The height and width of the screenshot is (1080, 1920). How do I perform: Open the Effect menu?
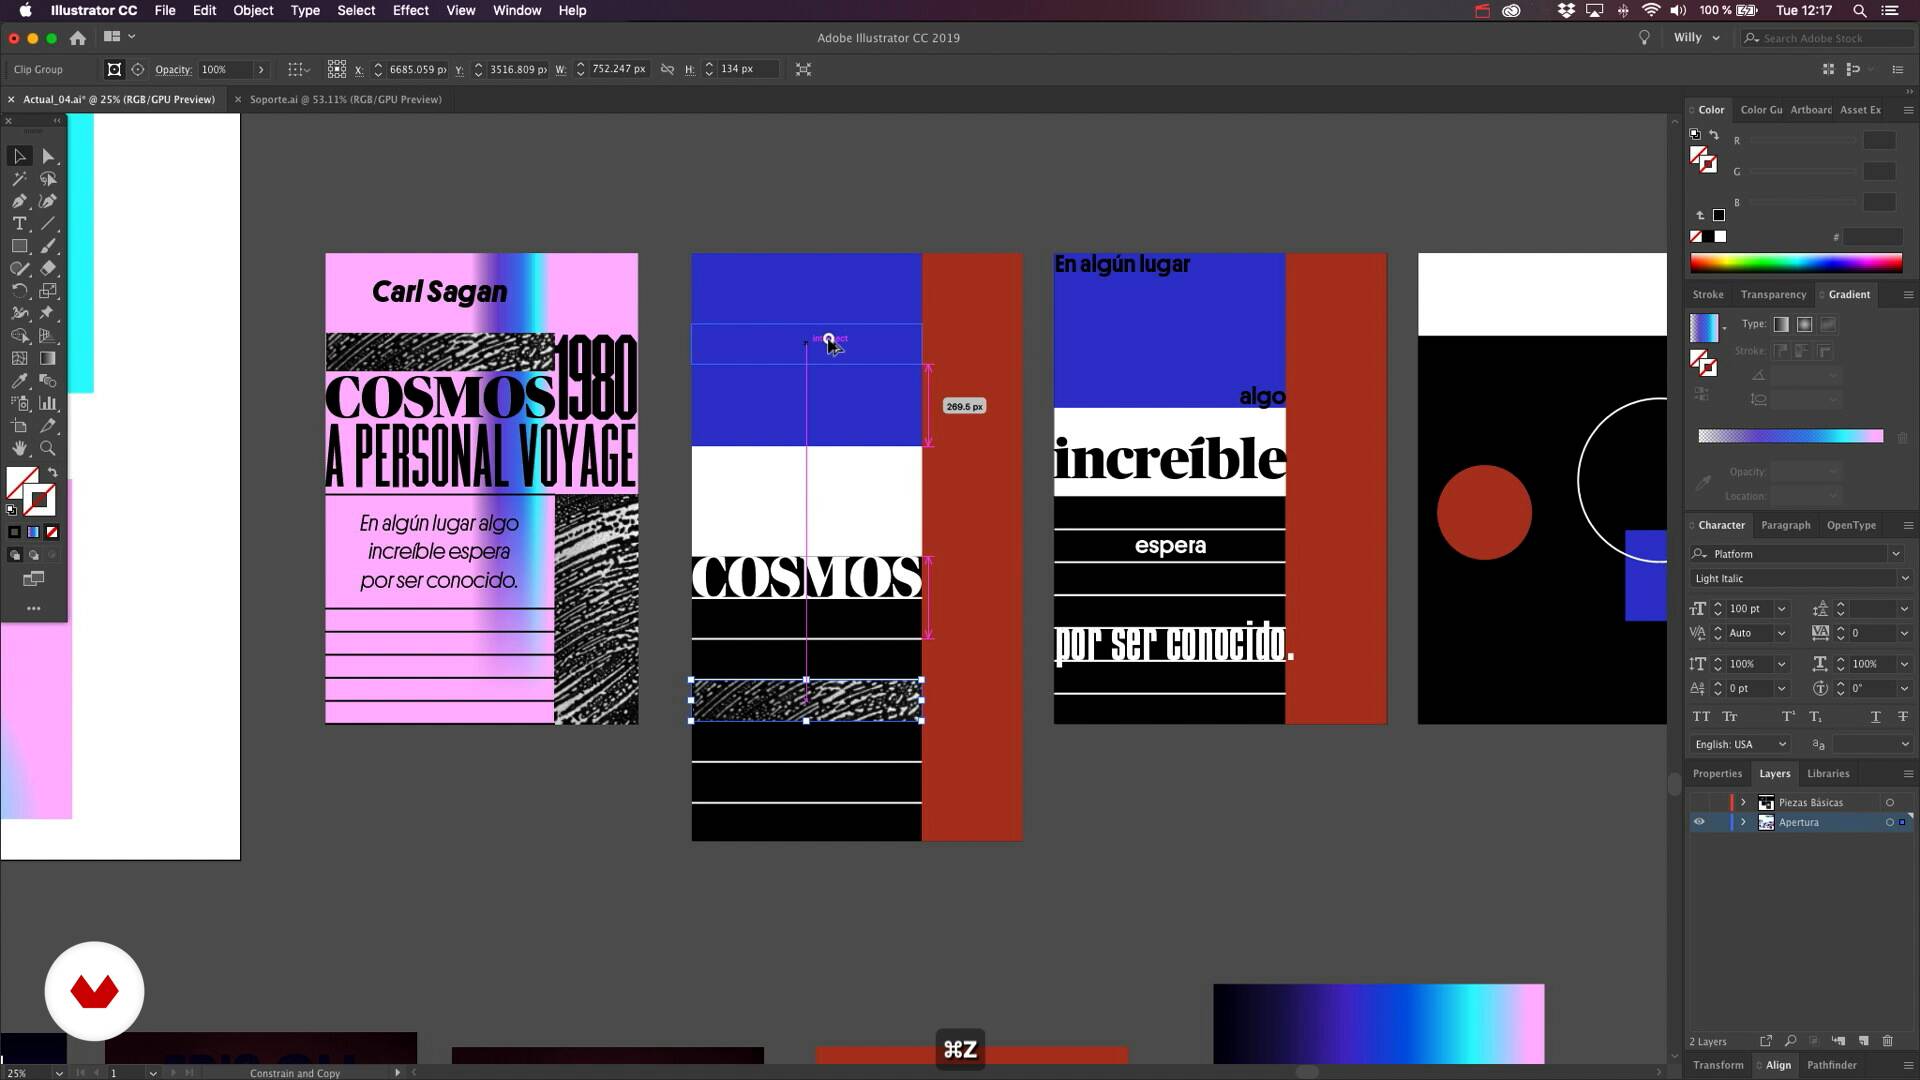pyautogui.click(x=410, y=10)
